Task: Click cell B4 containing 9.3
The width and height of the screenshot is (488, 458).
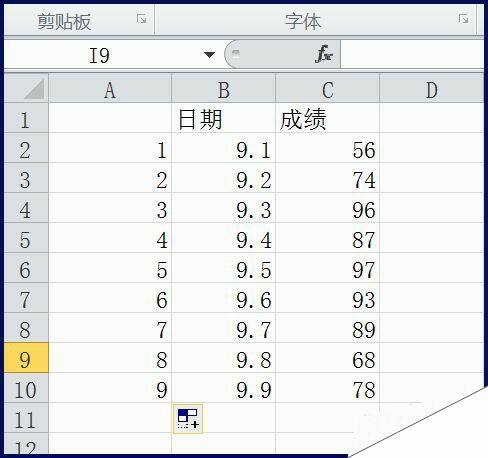Action: [x=224, y=208]
